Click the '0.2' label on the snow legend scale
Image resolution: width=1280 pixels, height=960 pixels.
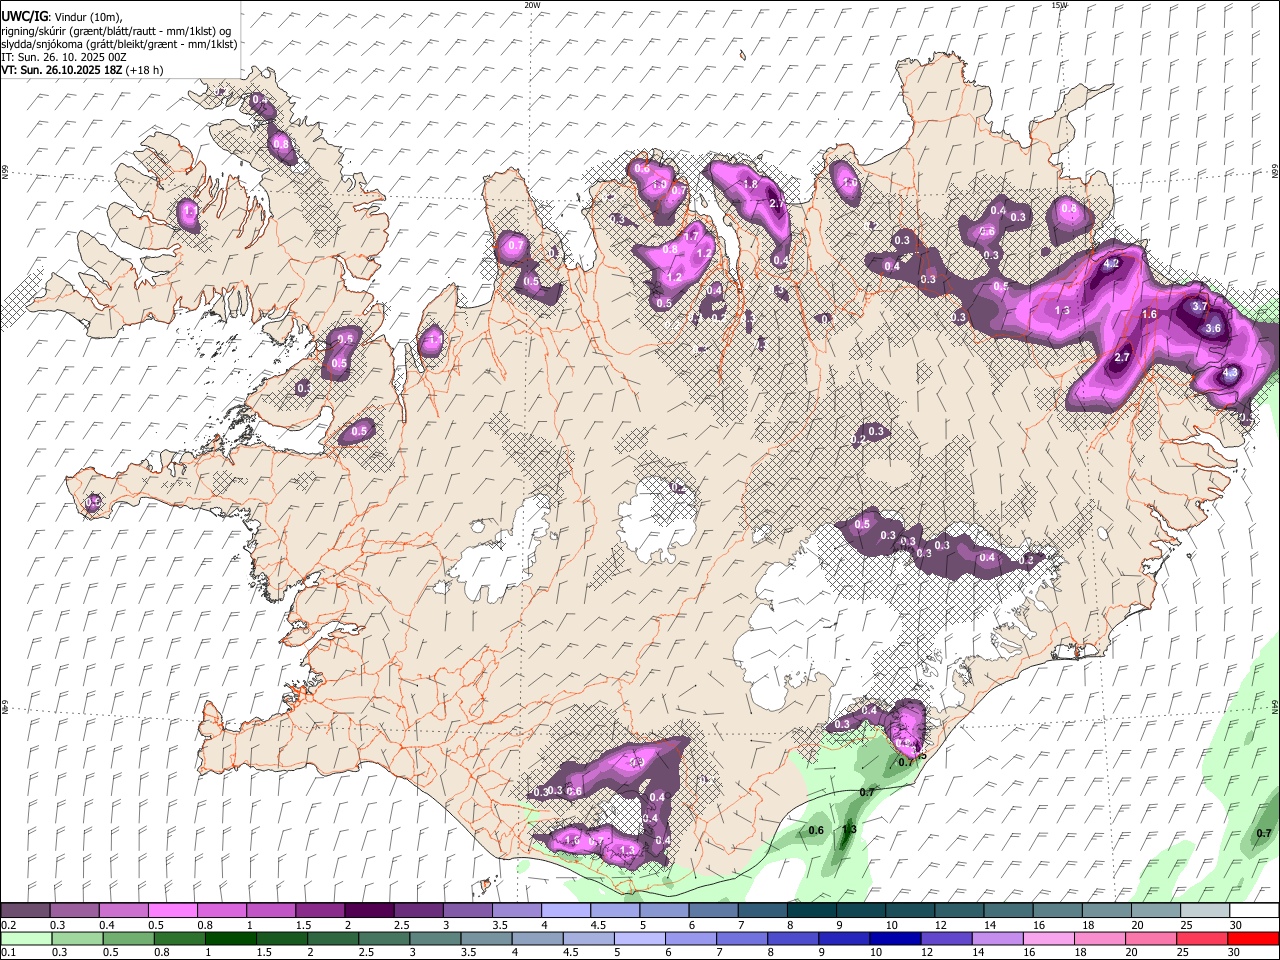point(8,925)
